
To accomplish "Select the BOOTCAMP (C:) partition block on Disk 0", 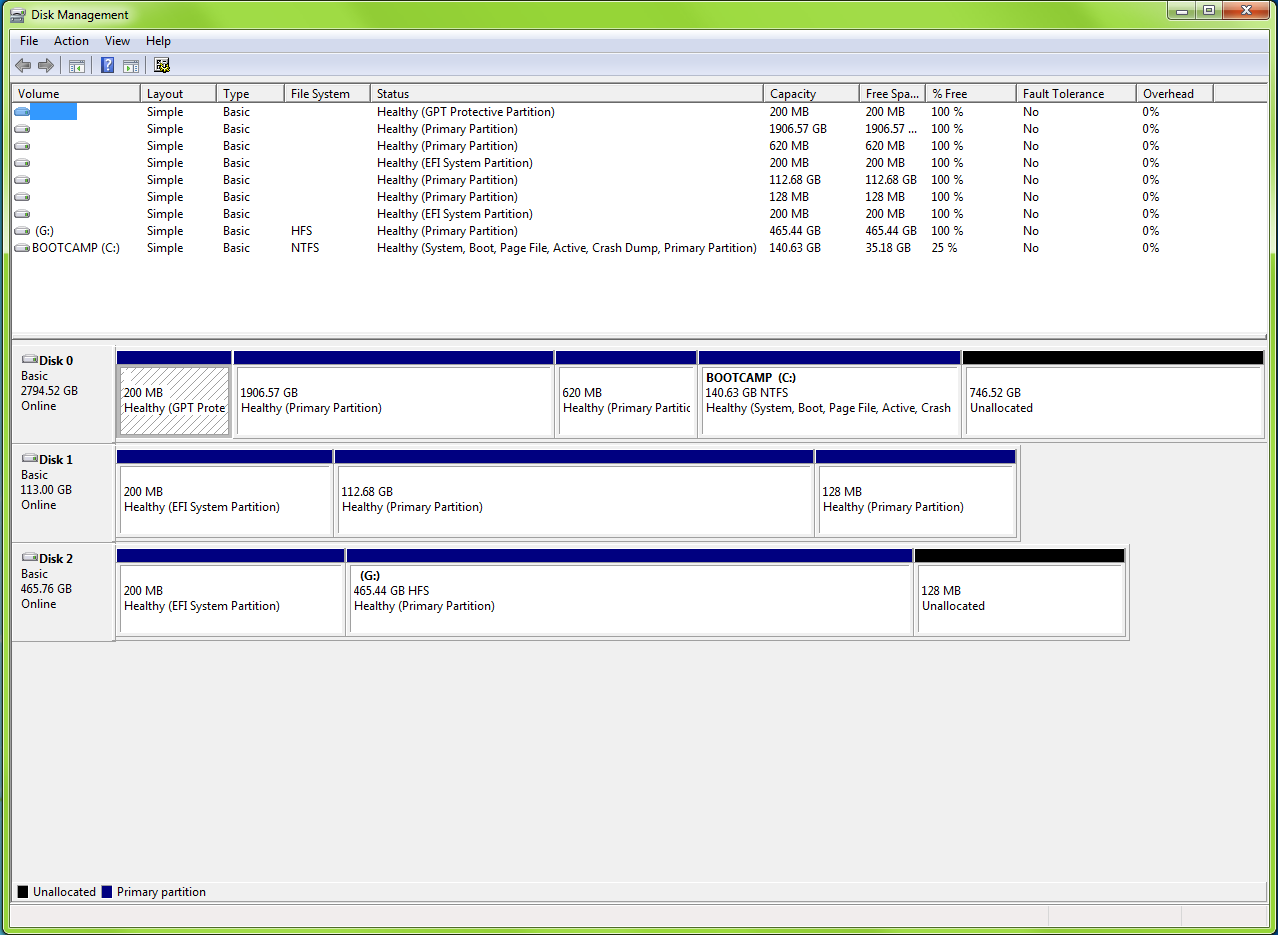I will click(829, 393).
